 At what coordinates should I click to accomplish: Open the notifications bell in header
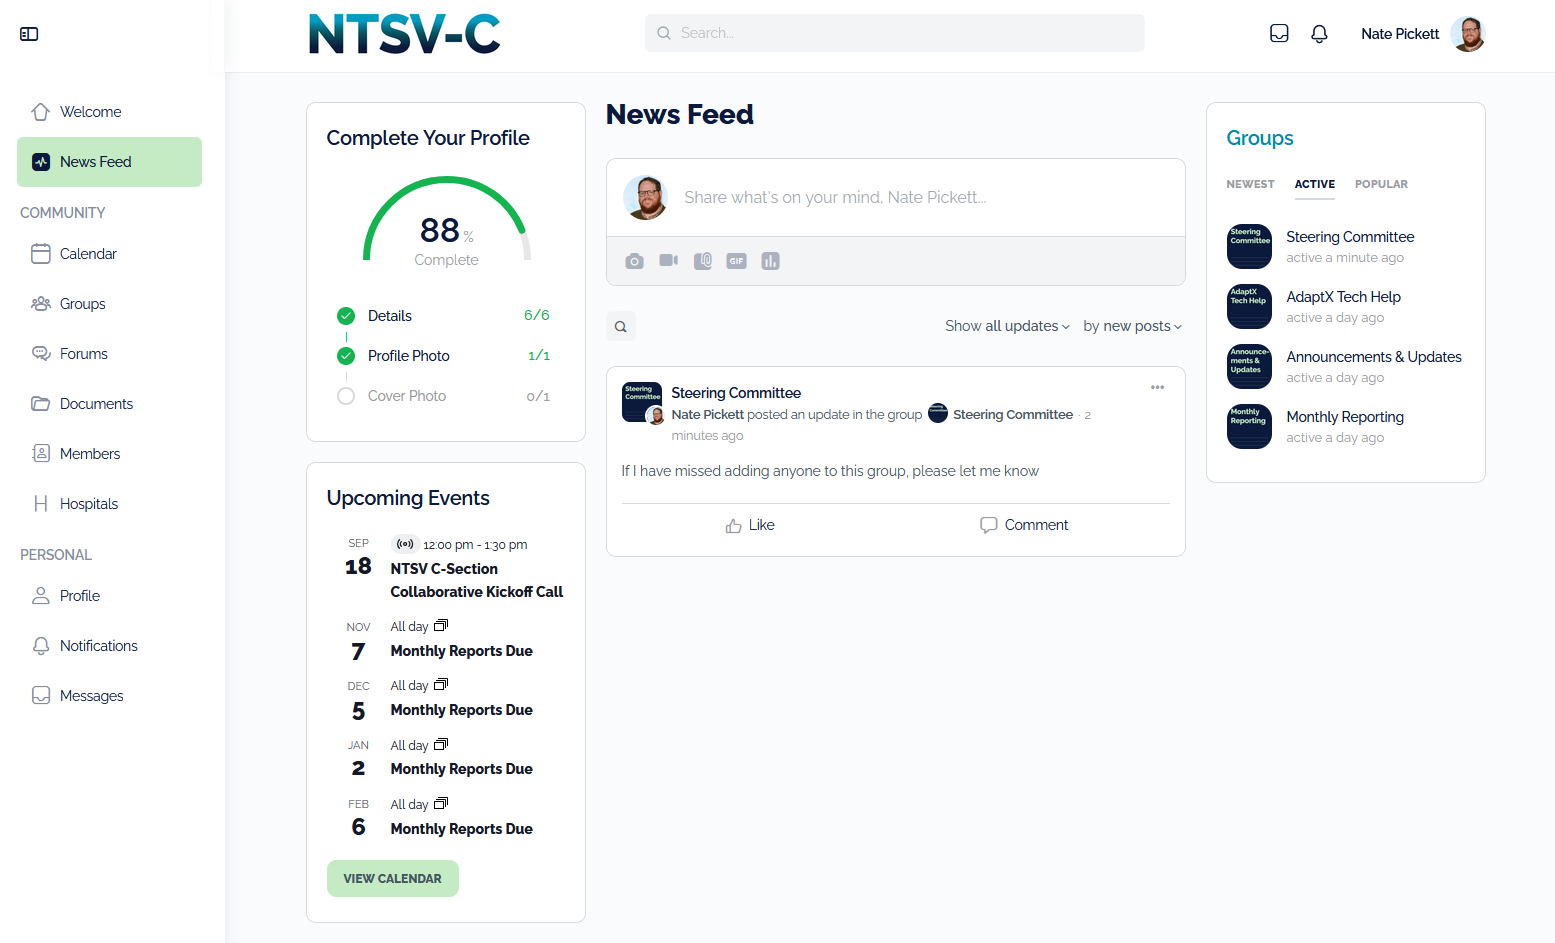click(x=1319, y=34)
